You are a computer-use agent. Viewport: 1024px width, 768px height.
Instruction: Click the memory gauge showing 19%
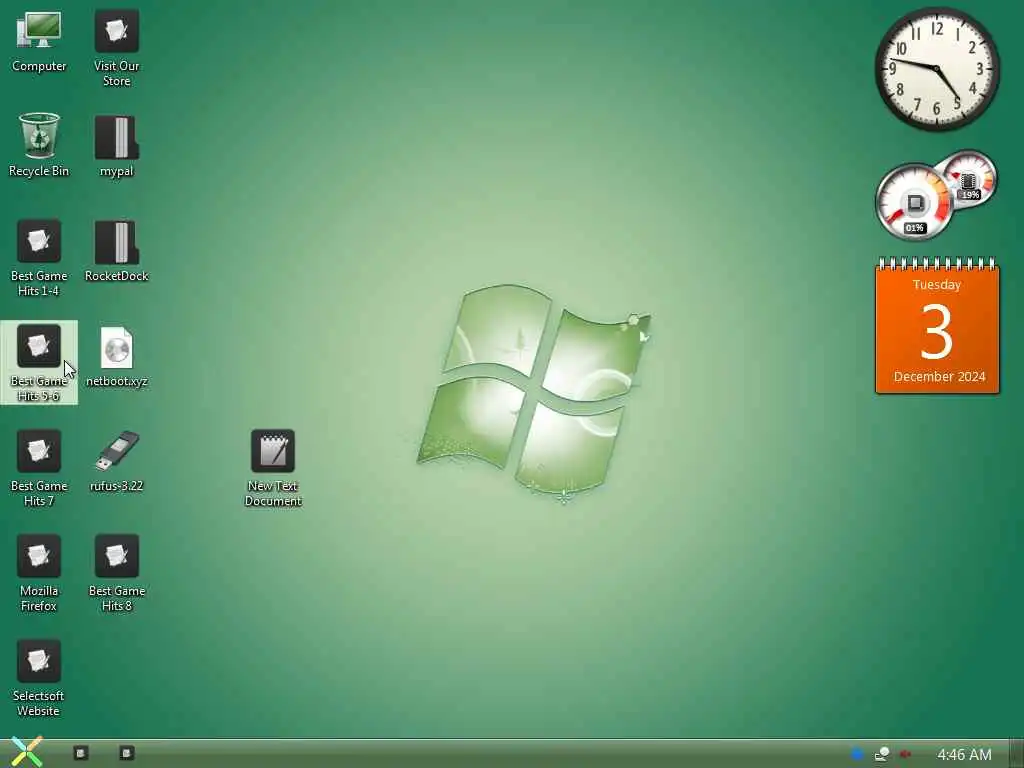(968, 178)
